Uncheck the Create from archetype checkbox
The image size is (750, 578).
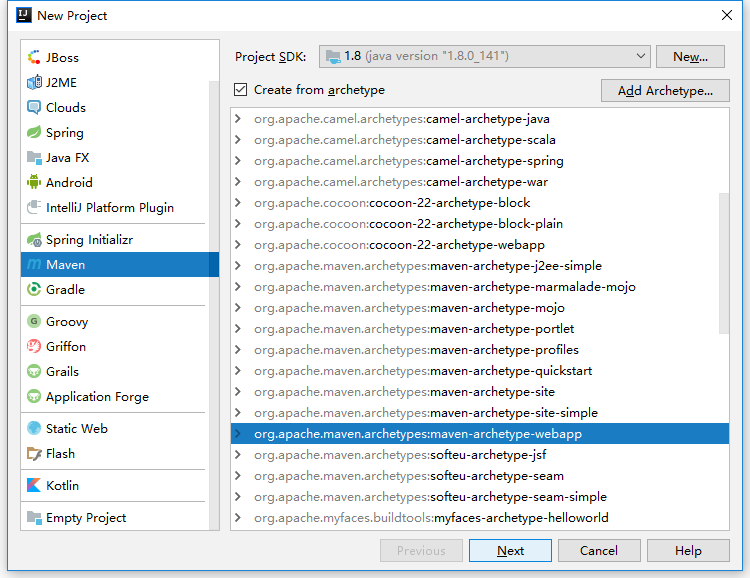(240, 90)
